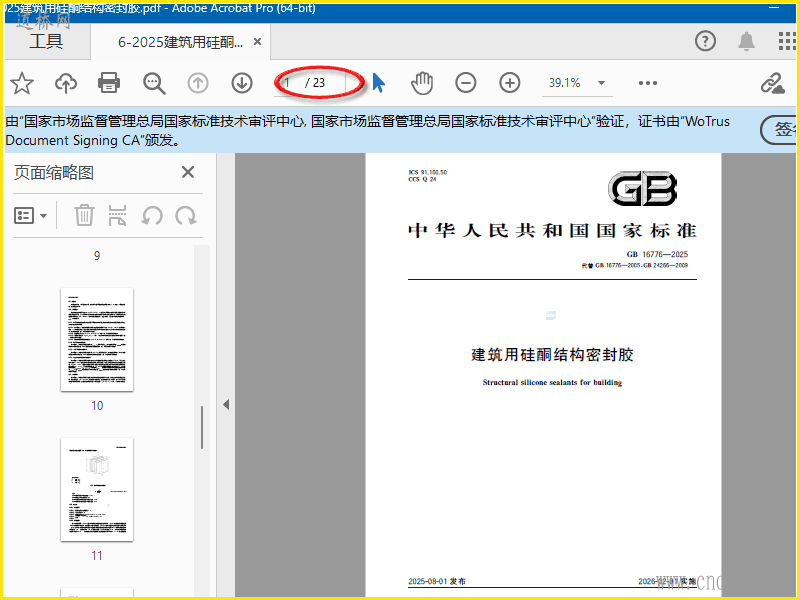
Task: Click the GB logo on the page
Action: [642, 188]
